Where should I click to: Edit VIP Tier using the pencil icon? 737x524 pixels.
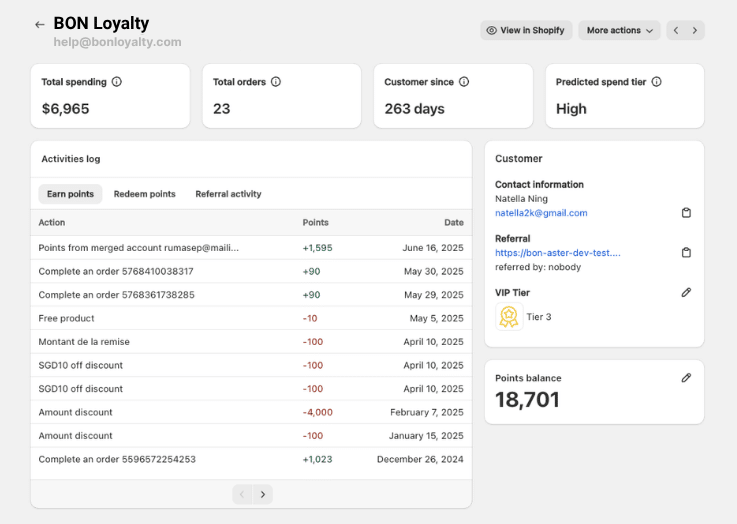pos(686,292)
